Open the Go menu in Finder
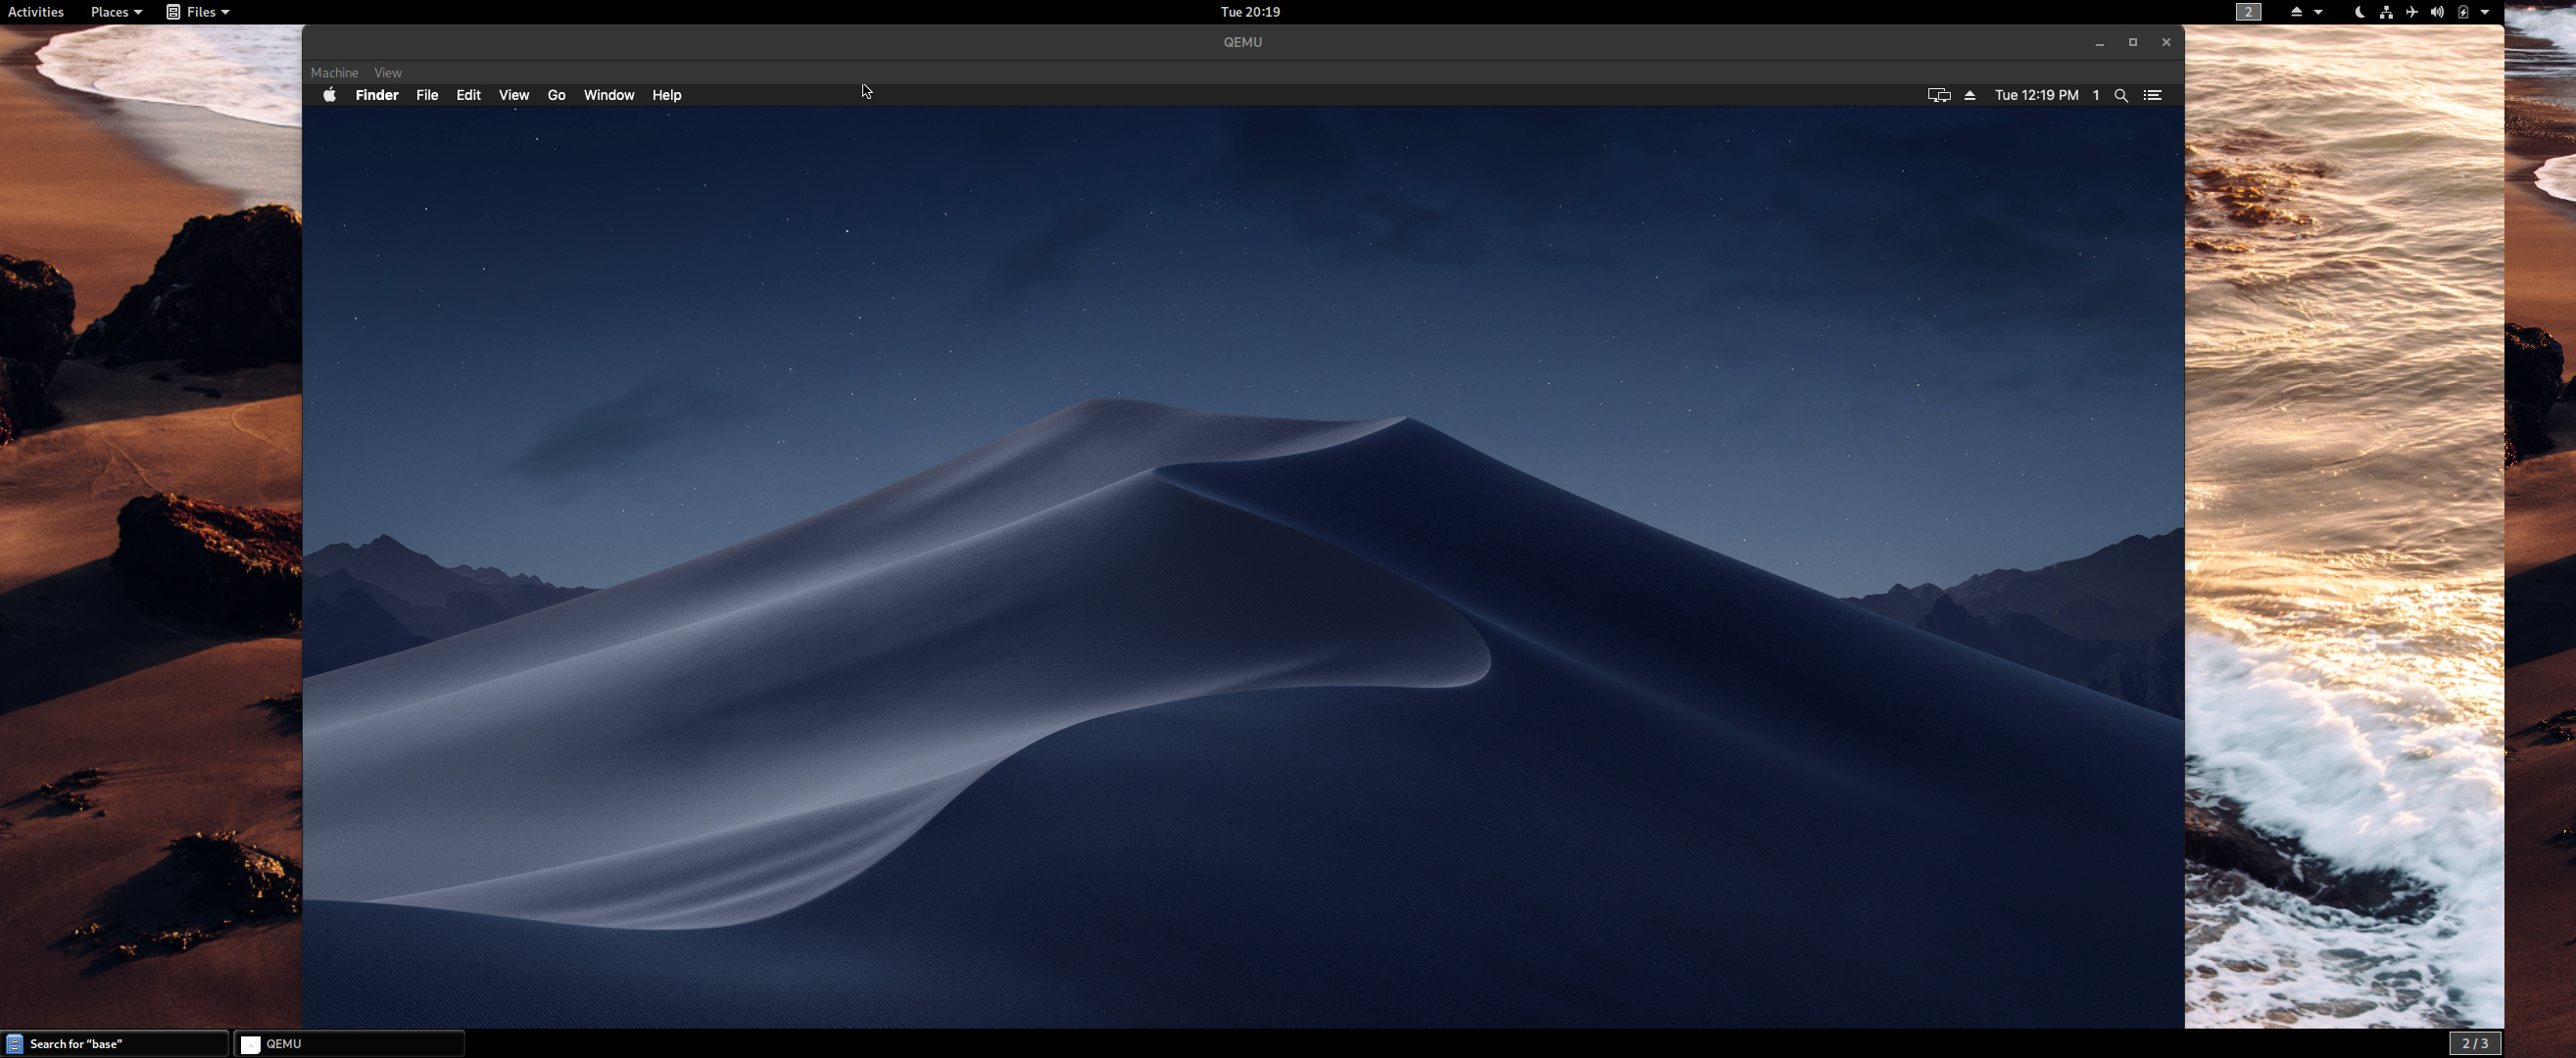This screenshot has height=1058, width=2576. point(557,95)
